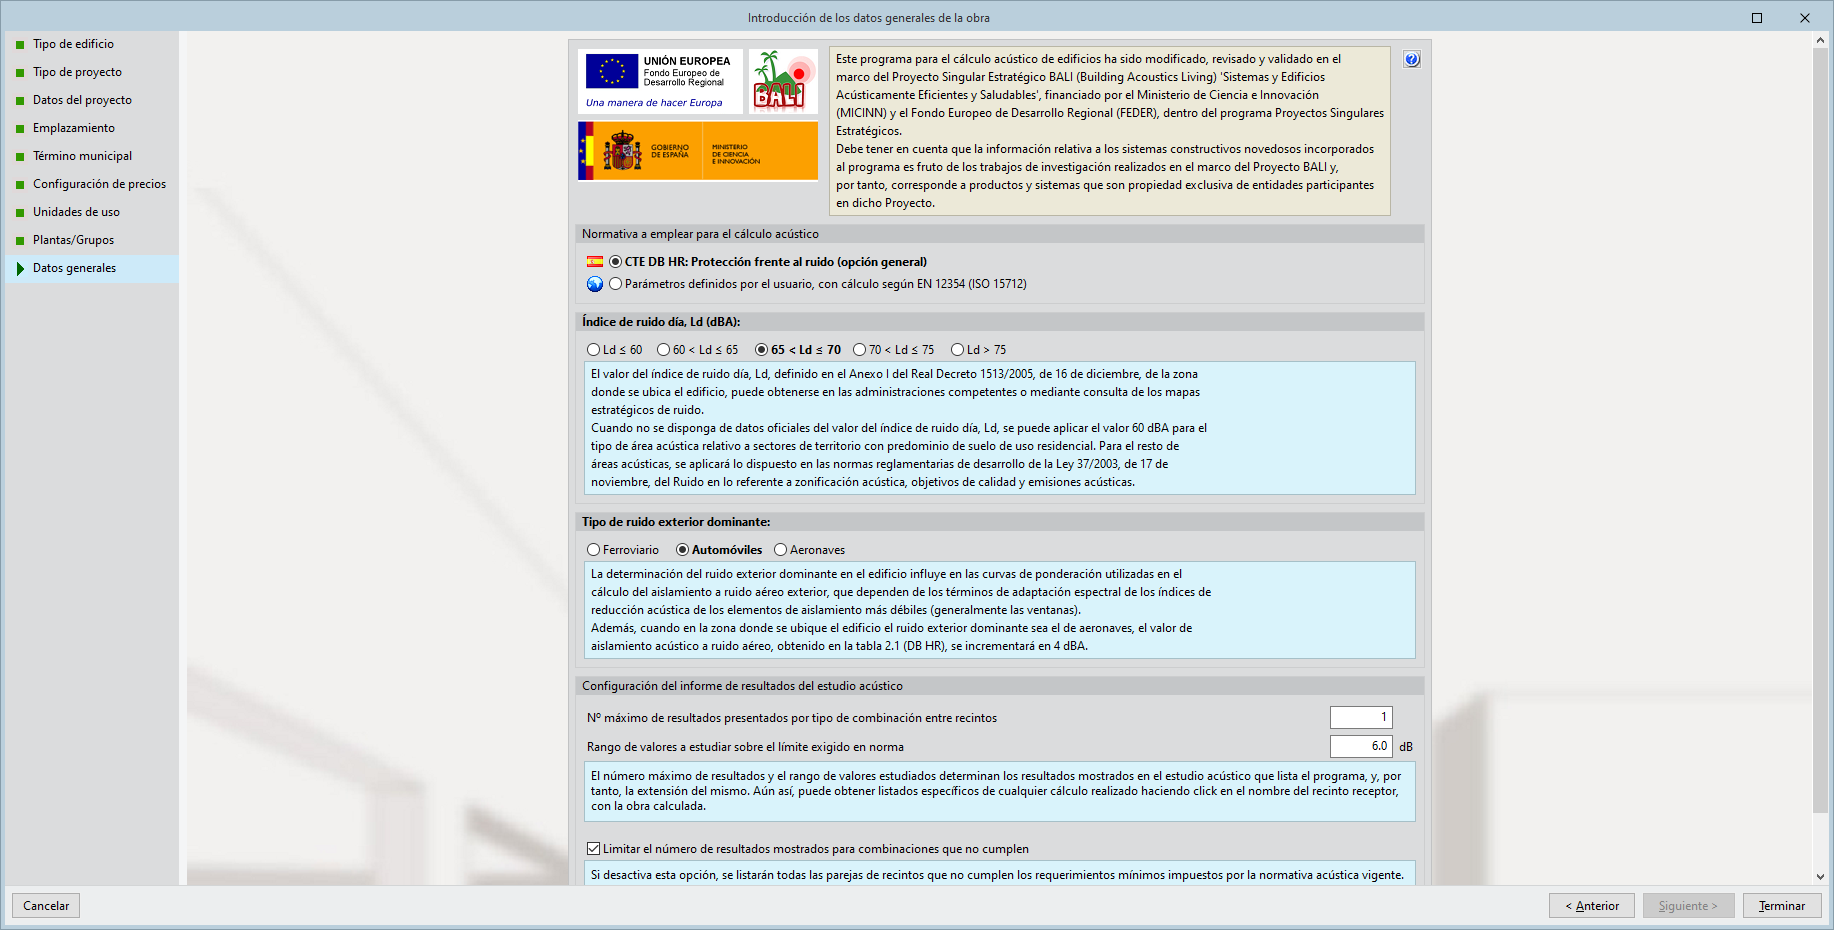Open the Configuración de precios step
1834x930 pixels.
click(x=92, y=184)
